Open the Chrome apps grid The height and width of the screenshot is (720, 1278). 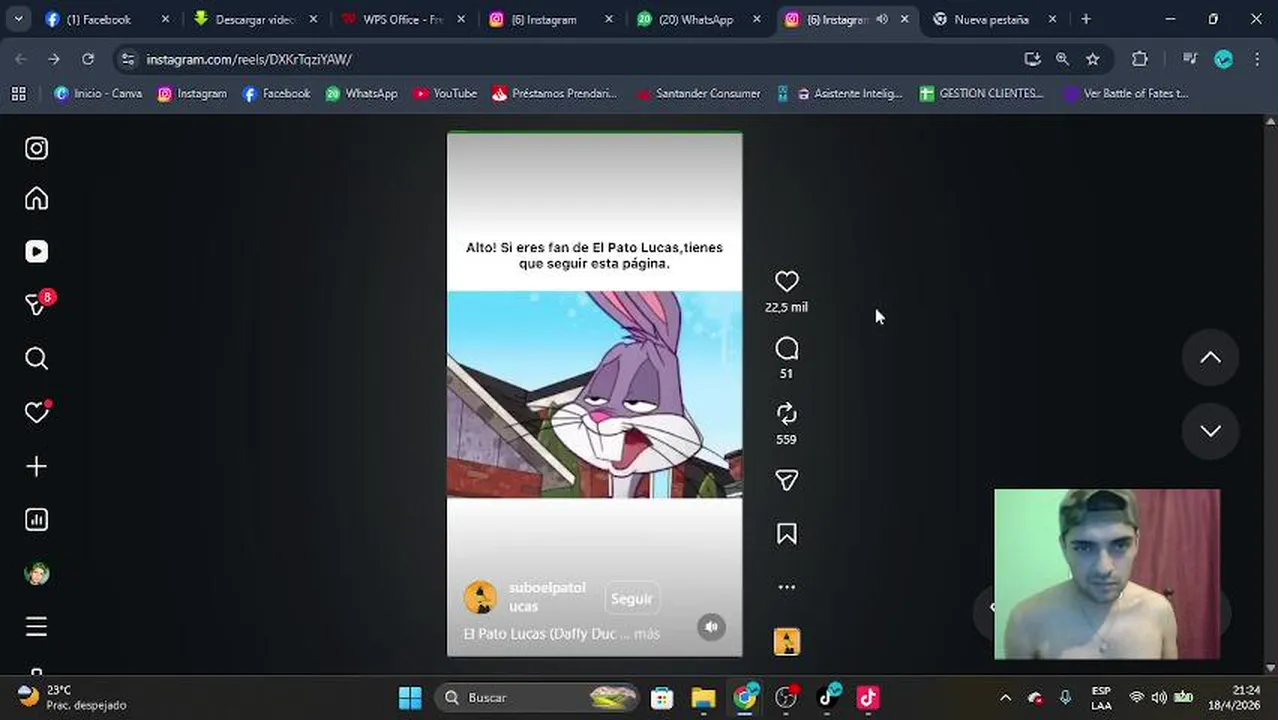click(x=18, y=93)
